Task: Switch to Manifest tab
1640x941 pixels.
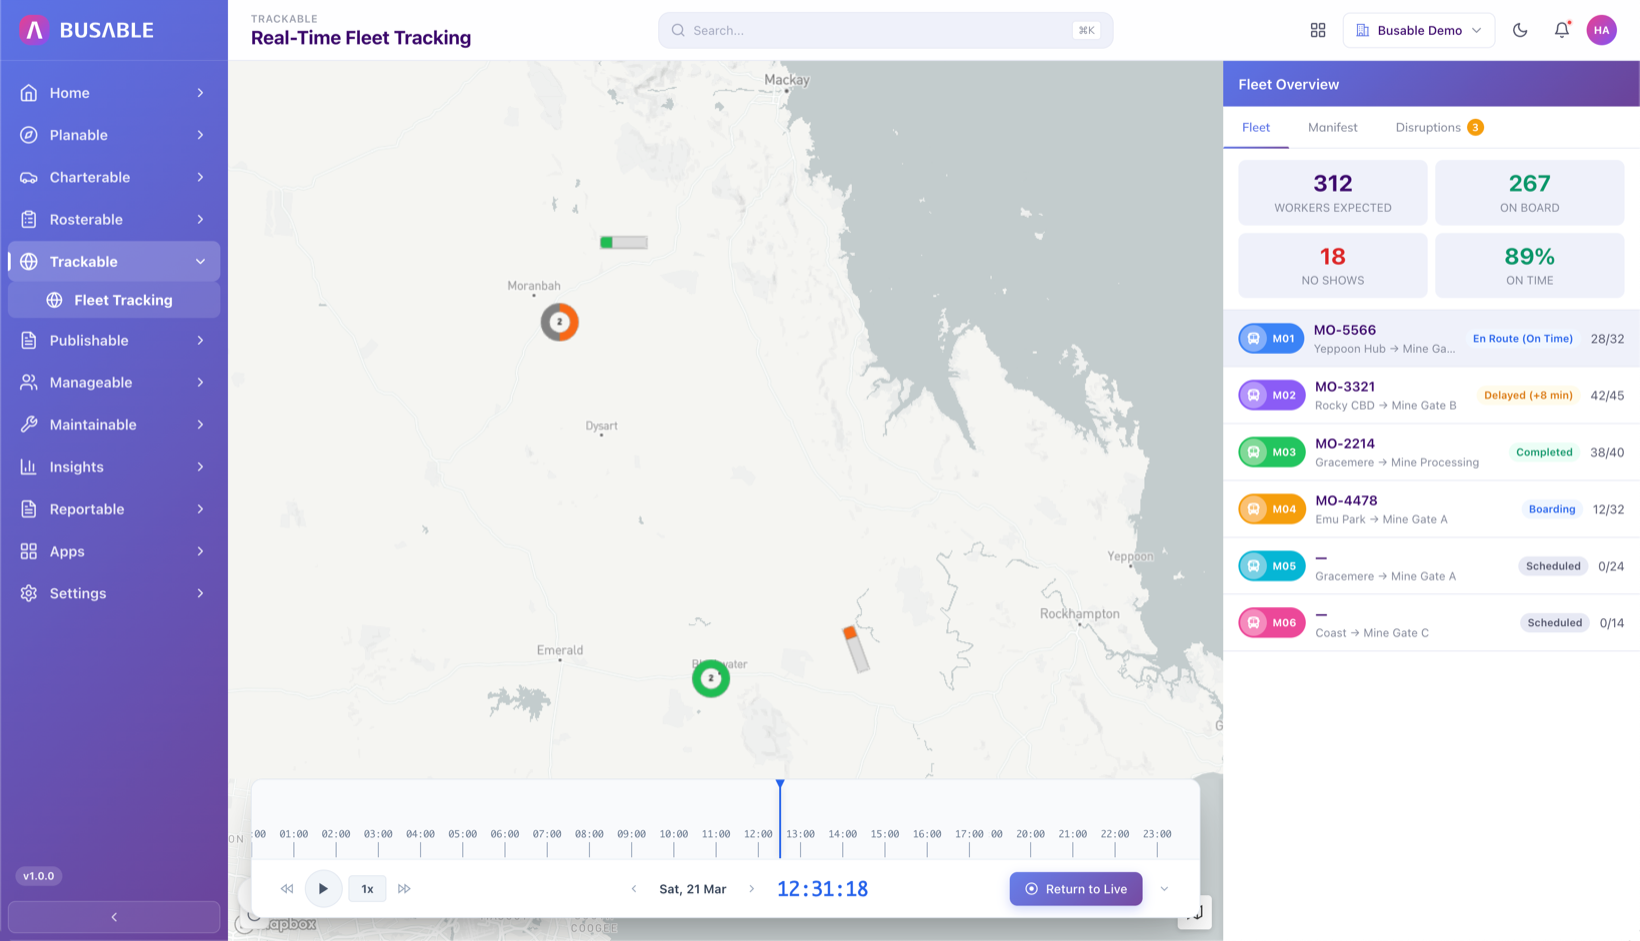Action: click(x=1332, y=127)
